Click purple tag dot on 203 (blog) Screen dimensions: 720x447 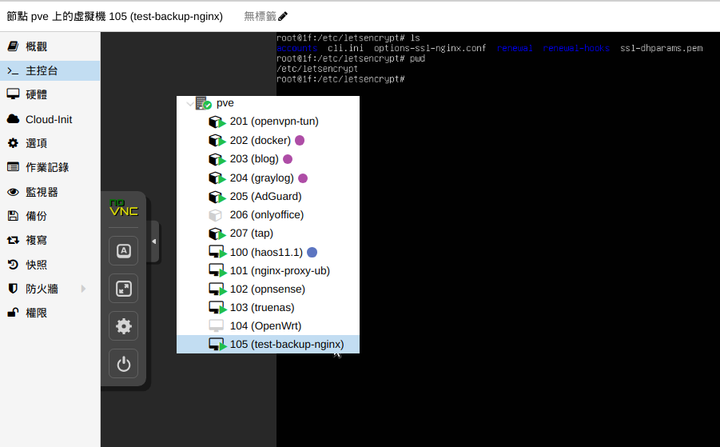tap(287, 159)
